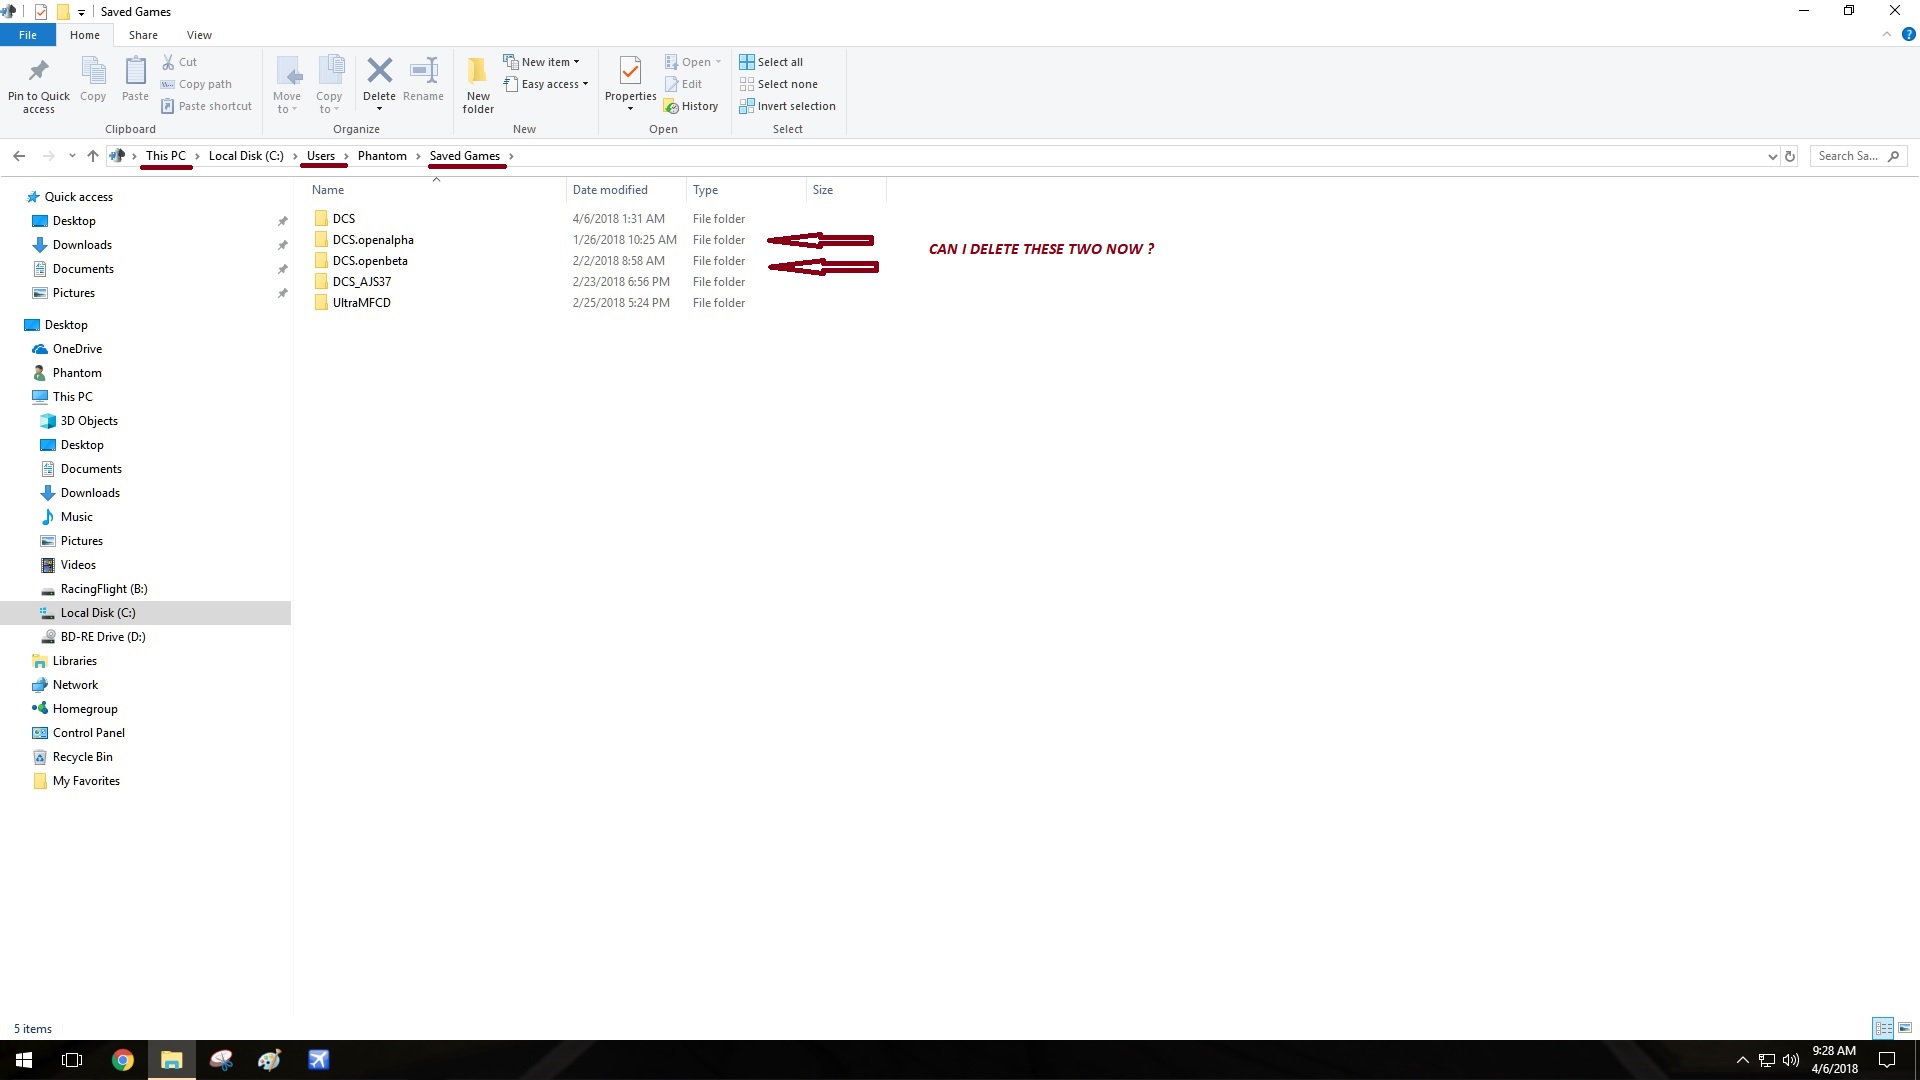
Task: Click Invert selection
Action: (x=787, y=106)
